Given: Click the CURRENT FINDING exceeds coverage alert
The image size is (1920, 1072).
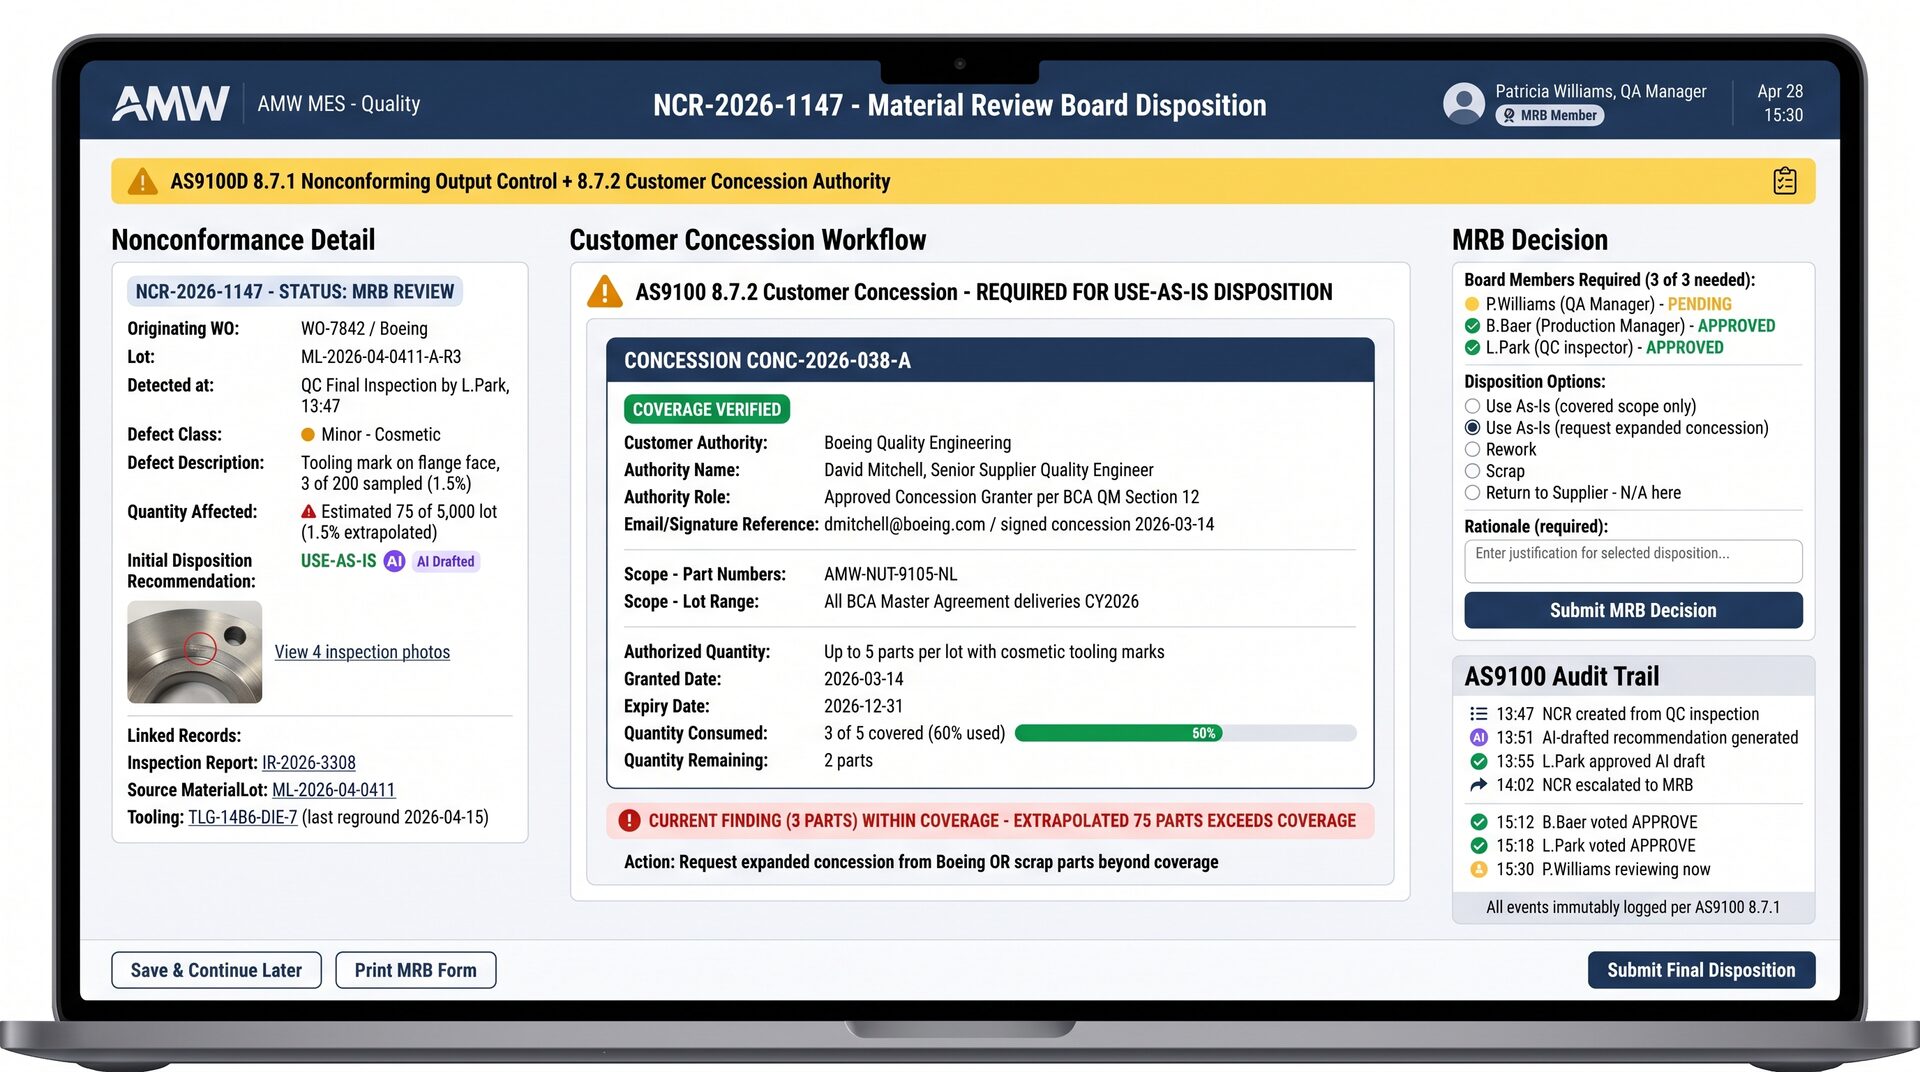Looking at the screenshot, I should pos(990,821).
